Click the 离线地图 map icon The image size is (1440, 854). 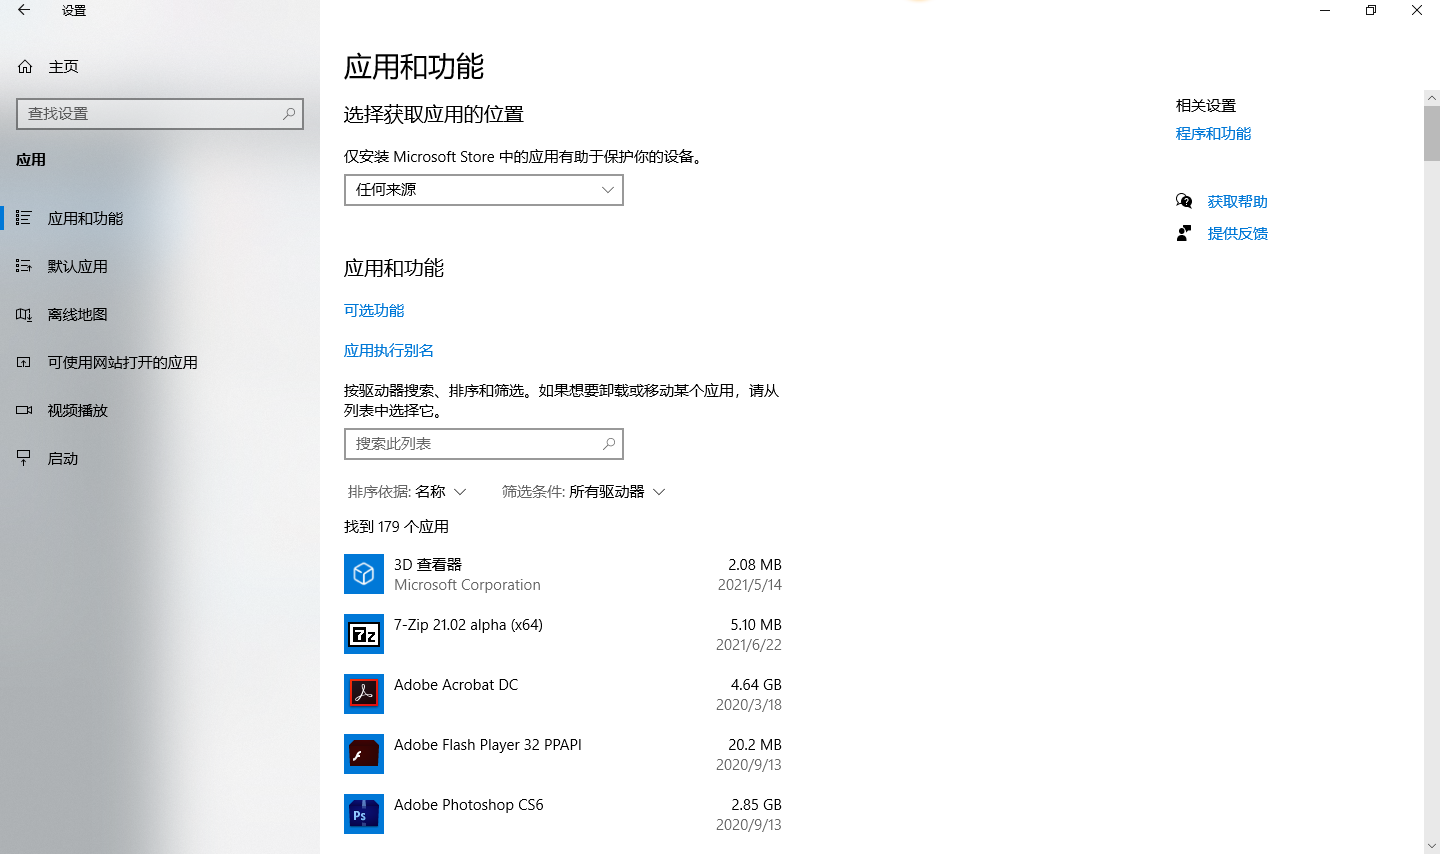pos(24,314)
